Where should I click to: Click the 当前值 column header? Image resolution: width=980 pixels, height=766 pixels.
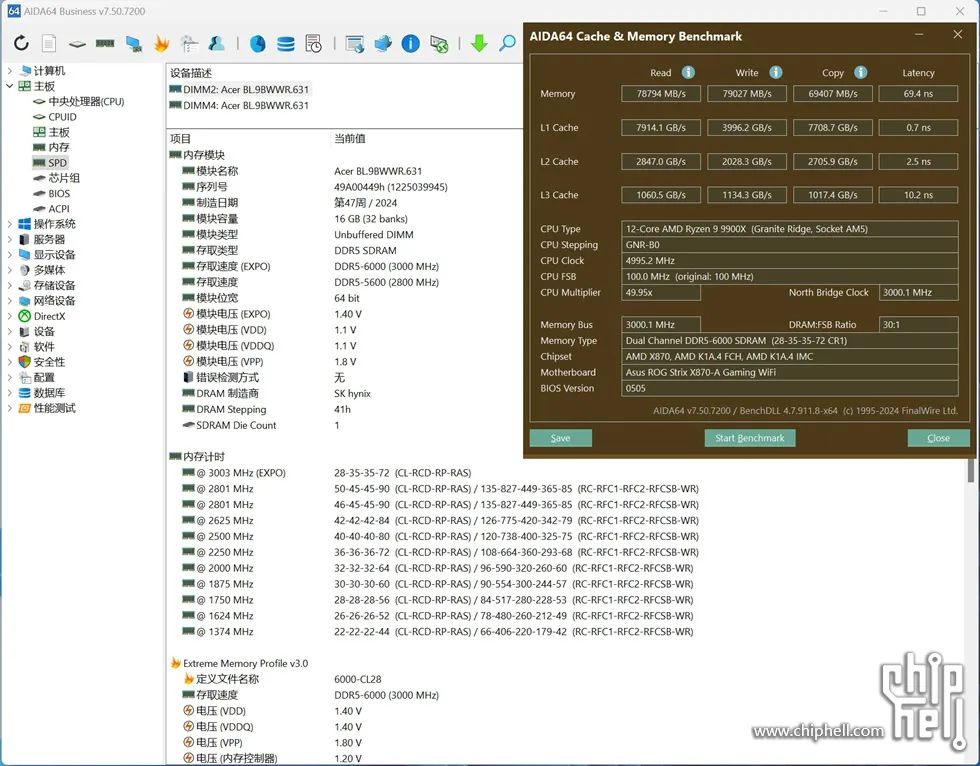[349, 139]
